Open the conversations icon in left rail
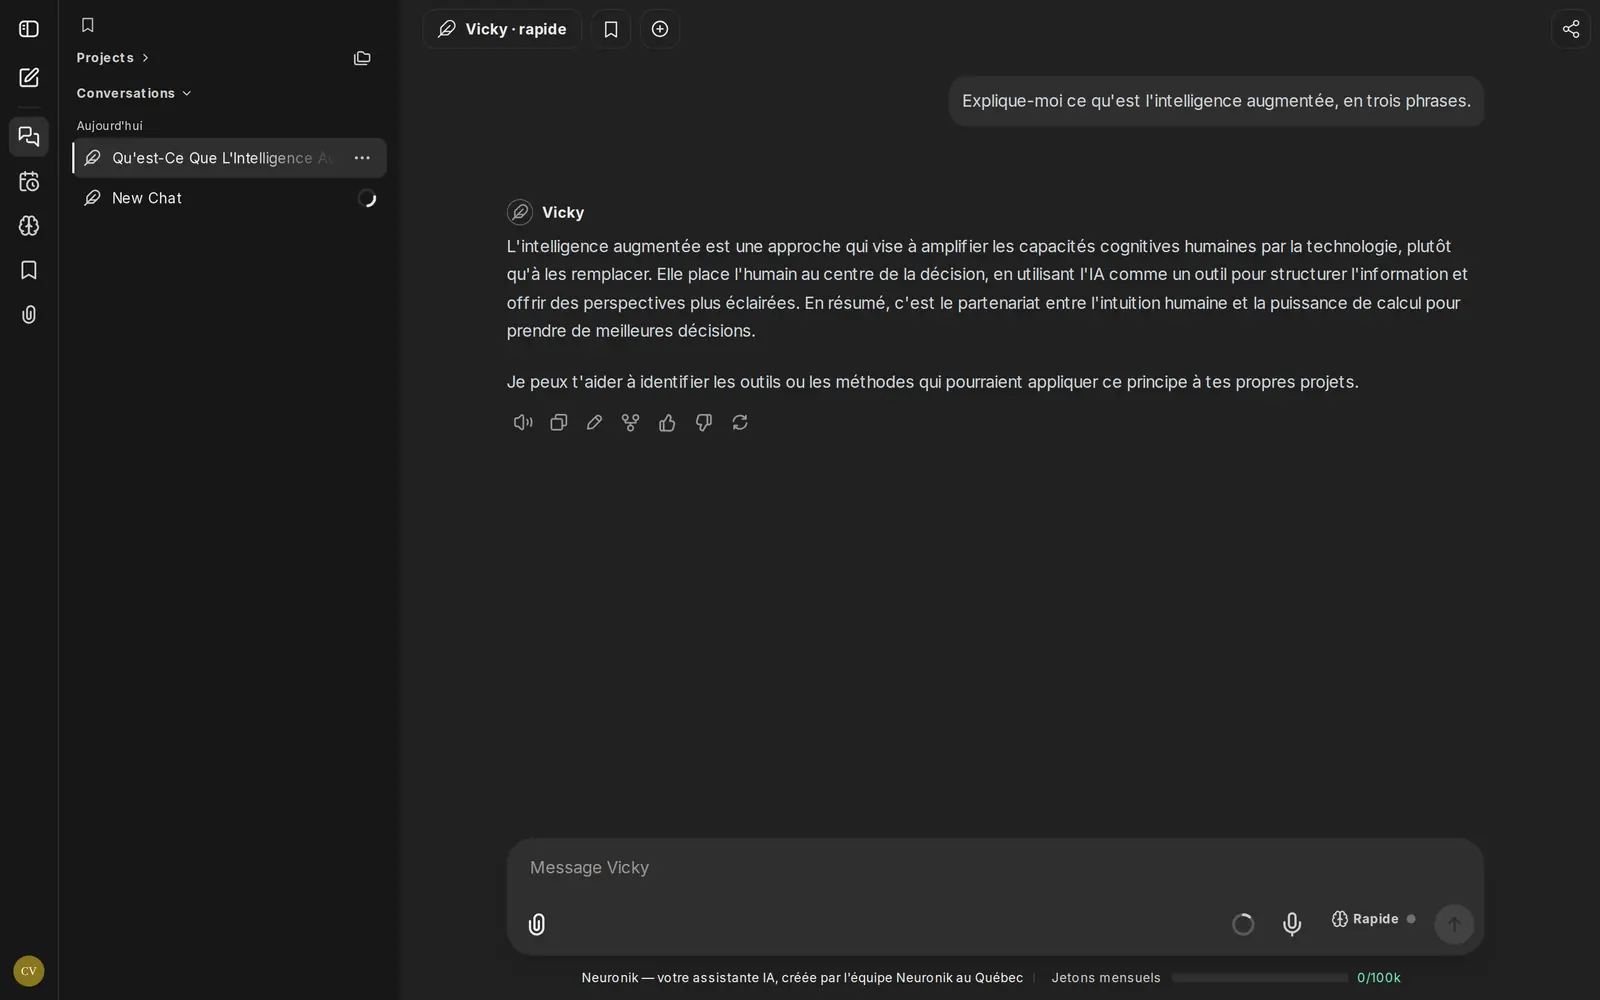Image resolution: width=1600 pixels, height=1000 pixels. click(x=29, y=137)
